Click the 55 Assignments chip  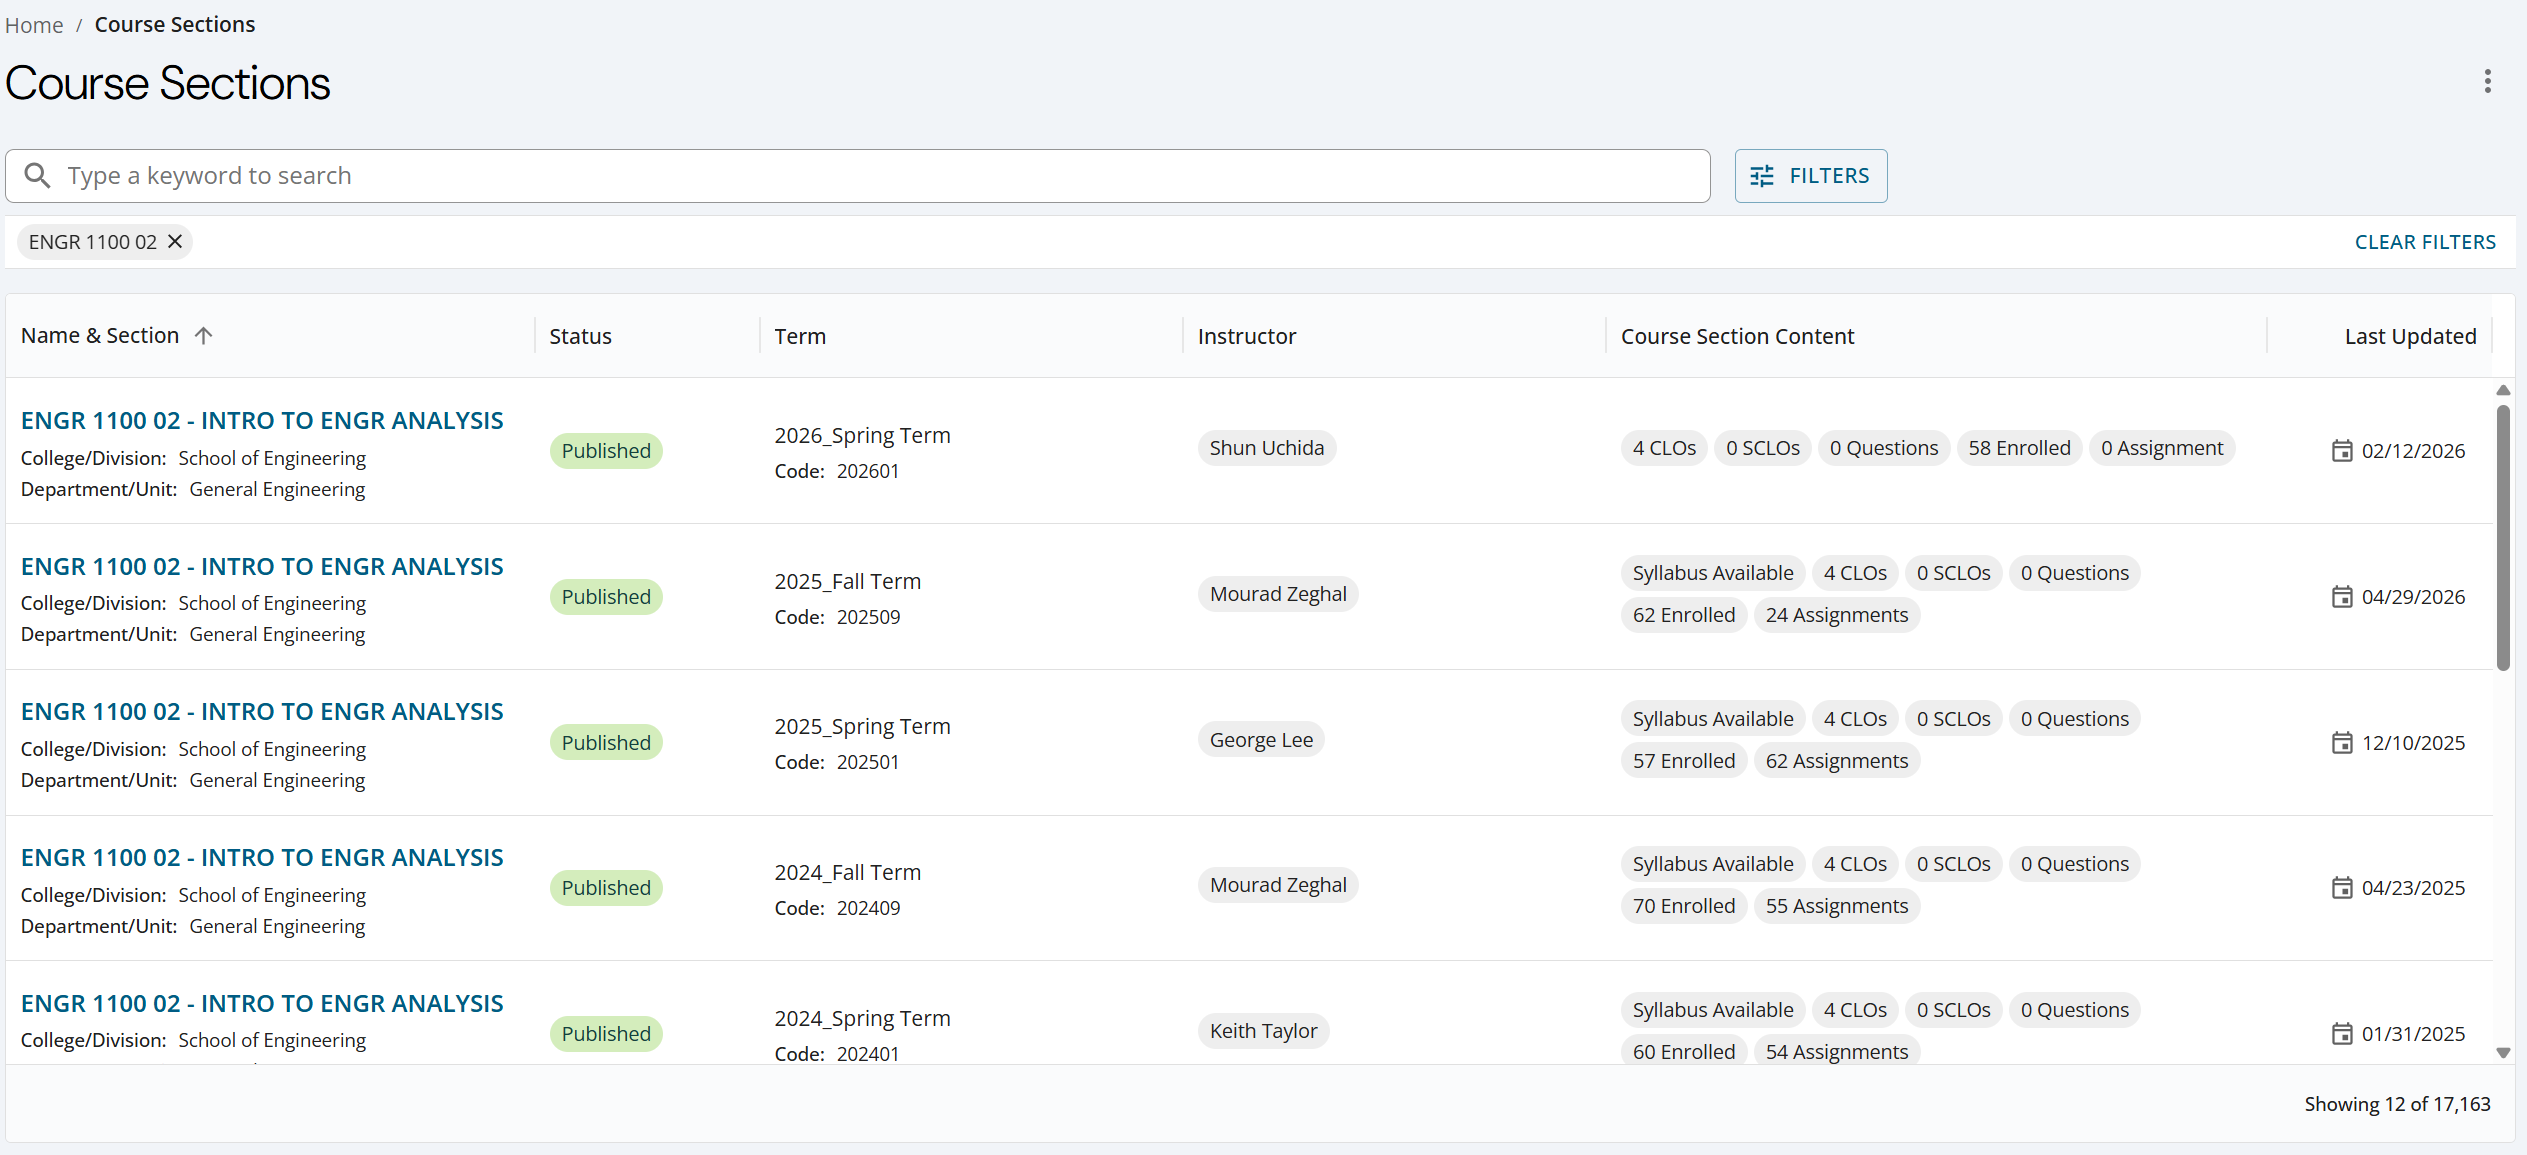(1836, 906)
